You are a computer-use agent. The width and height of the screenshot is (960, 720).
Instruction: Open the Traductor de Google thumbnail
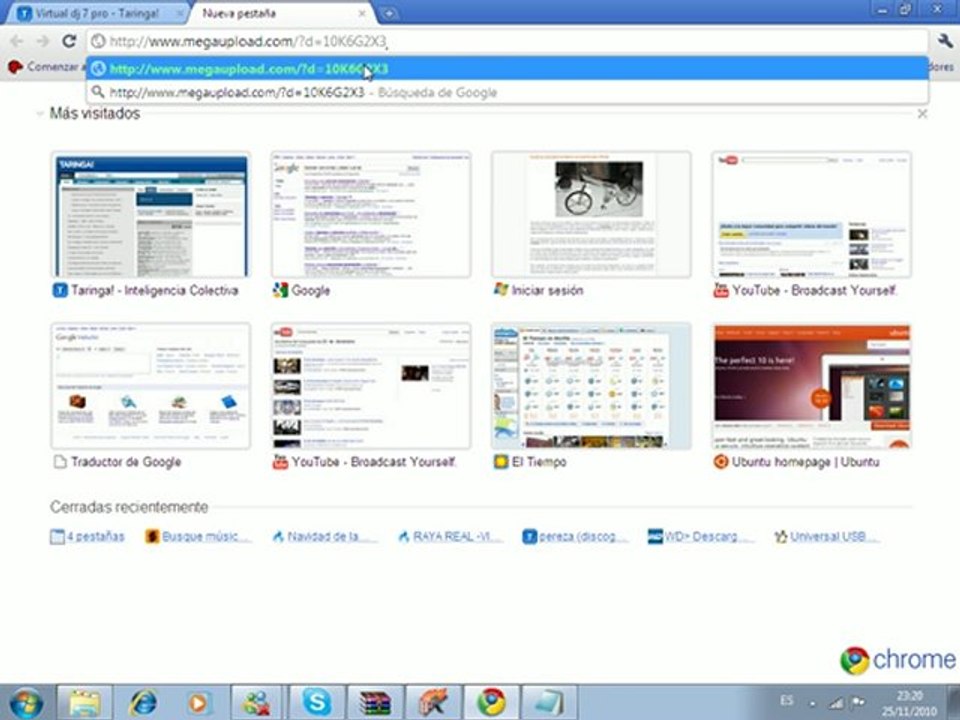pos(151,386)
